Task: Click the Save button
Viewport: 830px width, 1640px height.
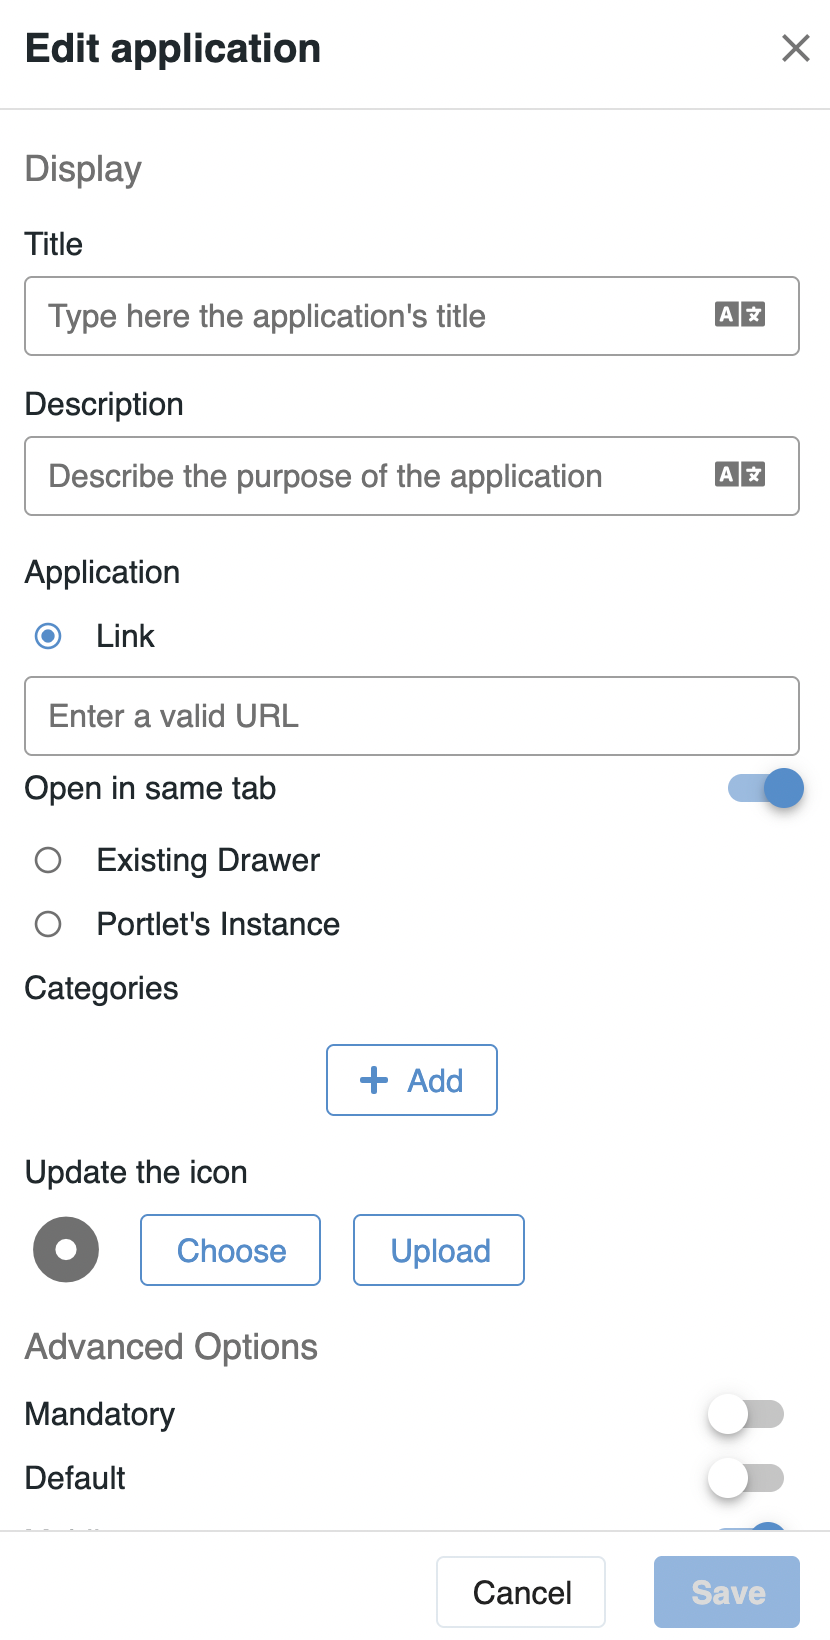Action: point(727,1592)
